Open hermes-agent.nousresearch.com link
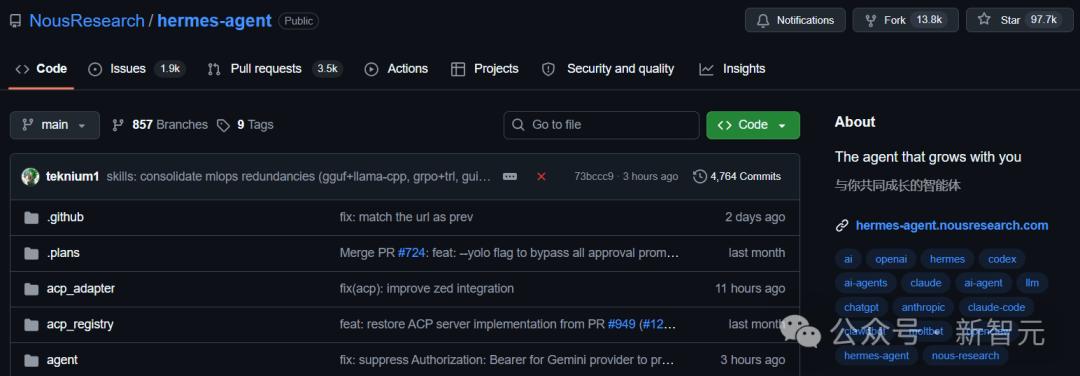Screen dimensions: 1080x376 click(952, 225)
